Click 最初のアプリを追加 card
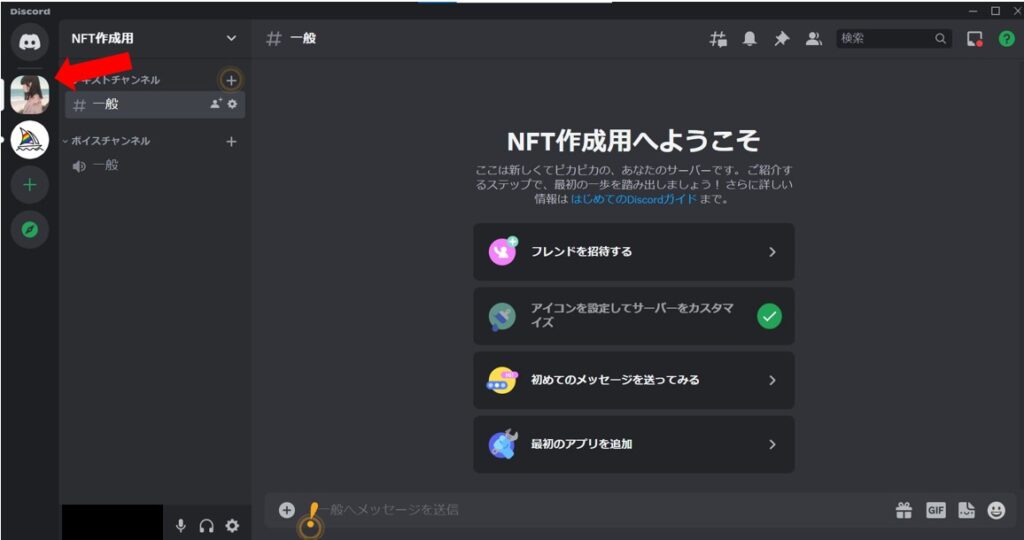This screenshot has height=540, width=1024. tap(633, 444)
